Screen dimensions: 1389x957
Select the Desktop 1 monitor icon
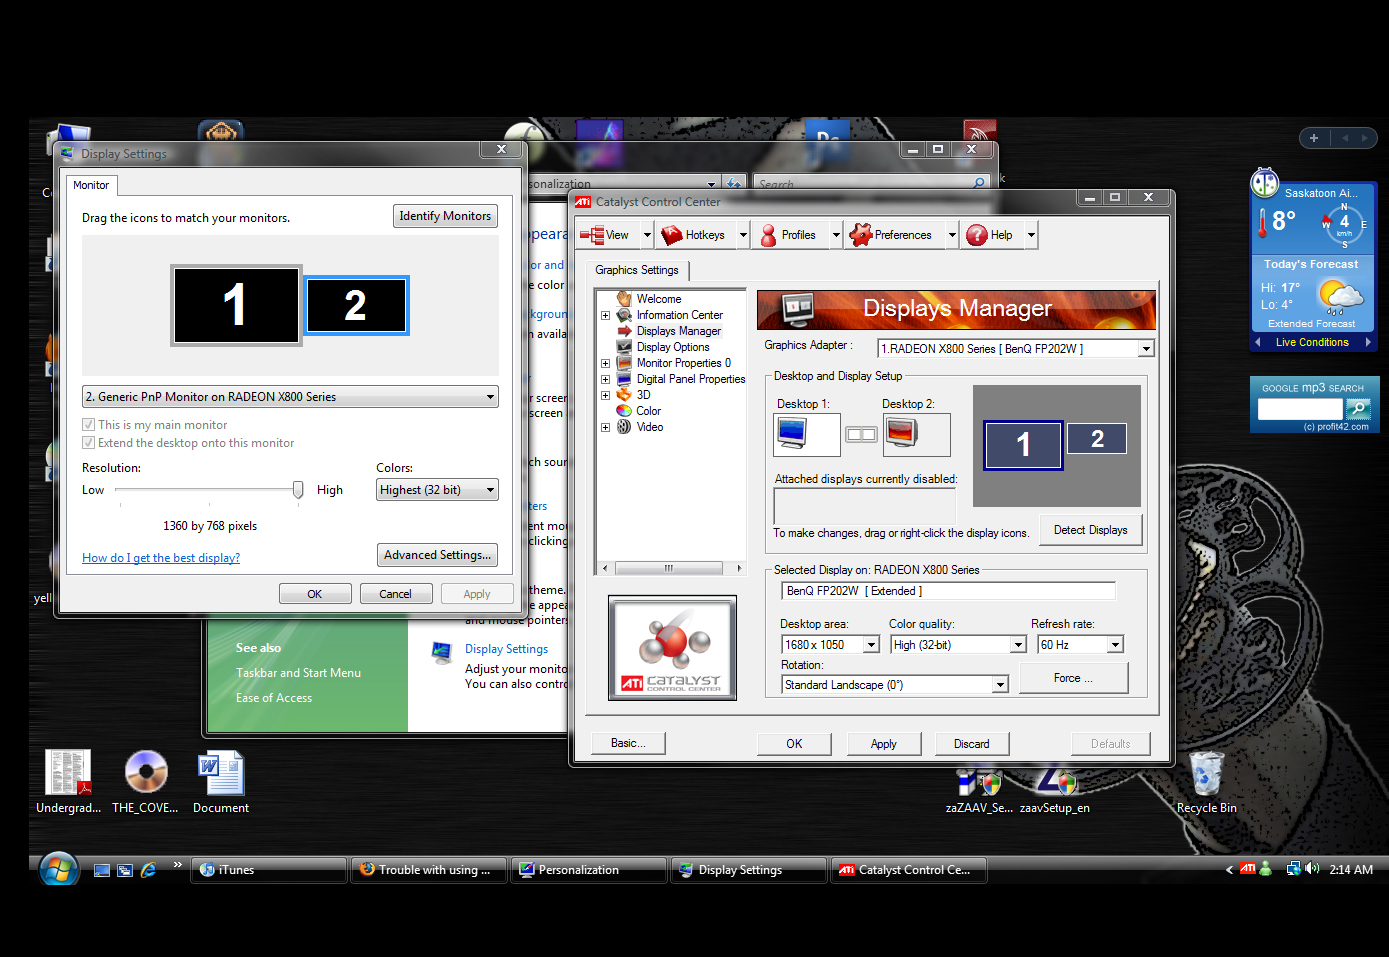[792, 433]
